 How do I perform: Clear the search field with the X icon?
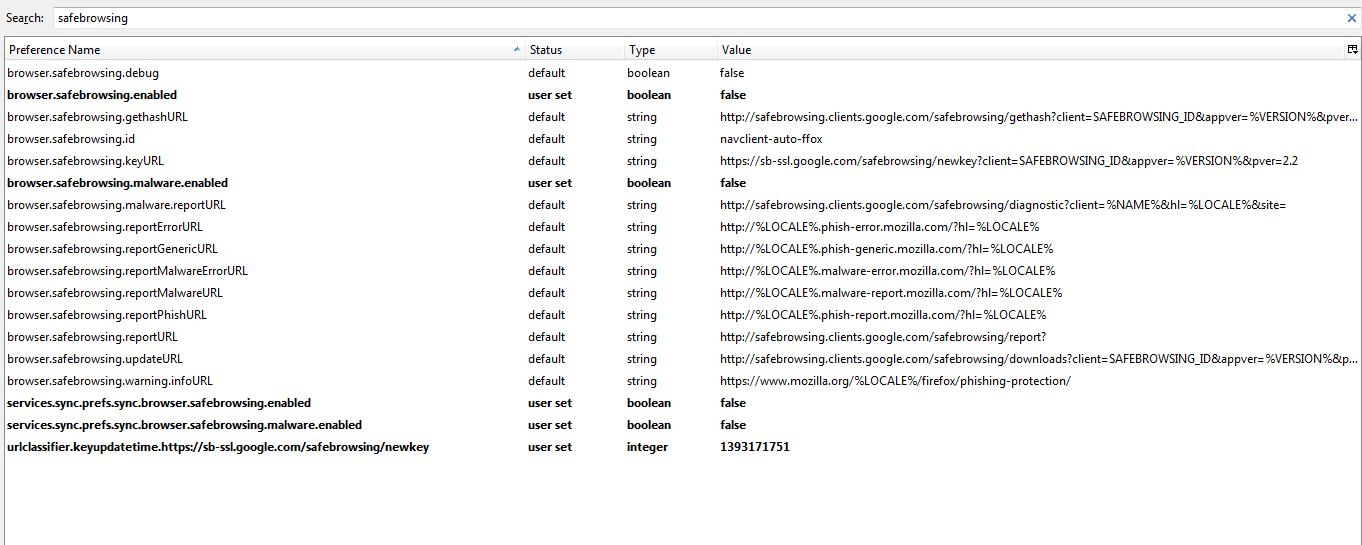pyautogui.click(x=1352, y=18)
